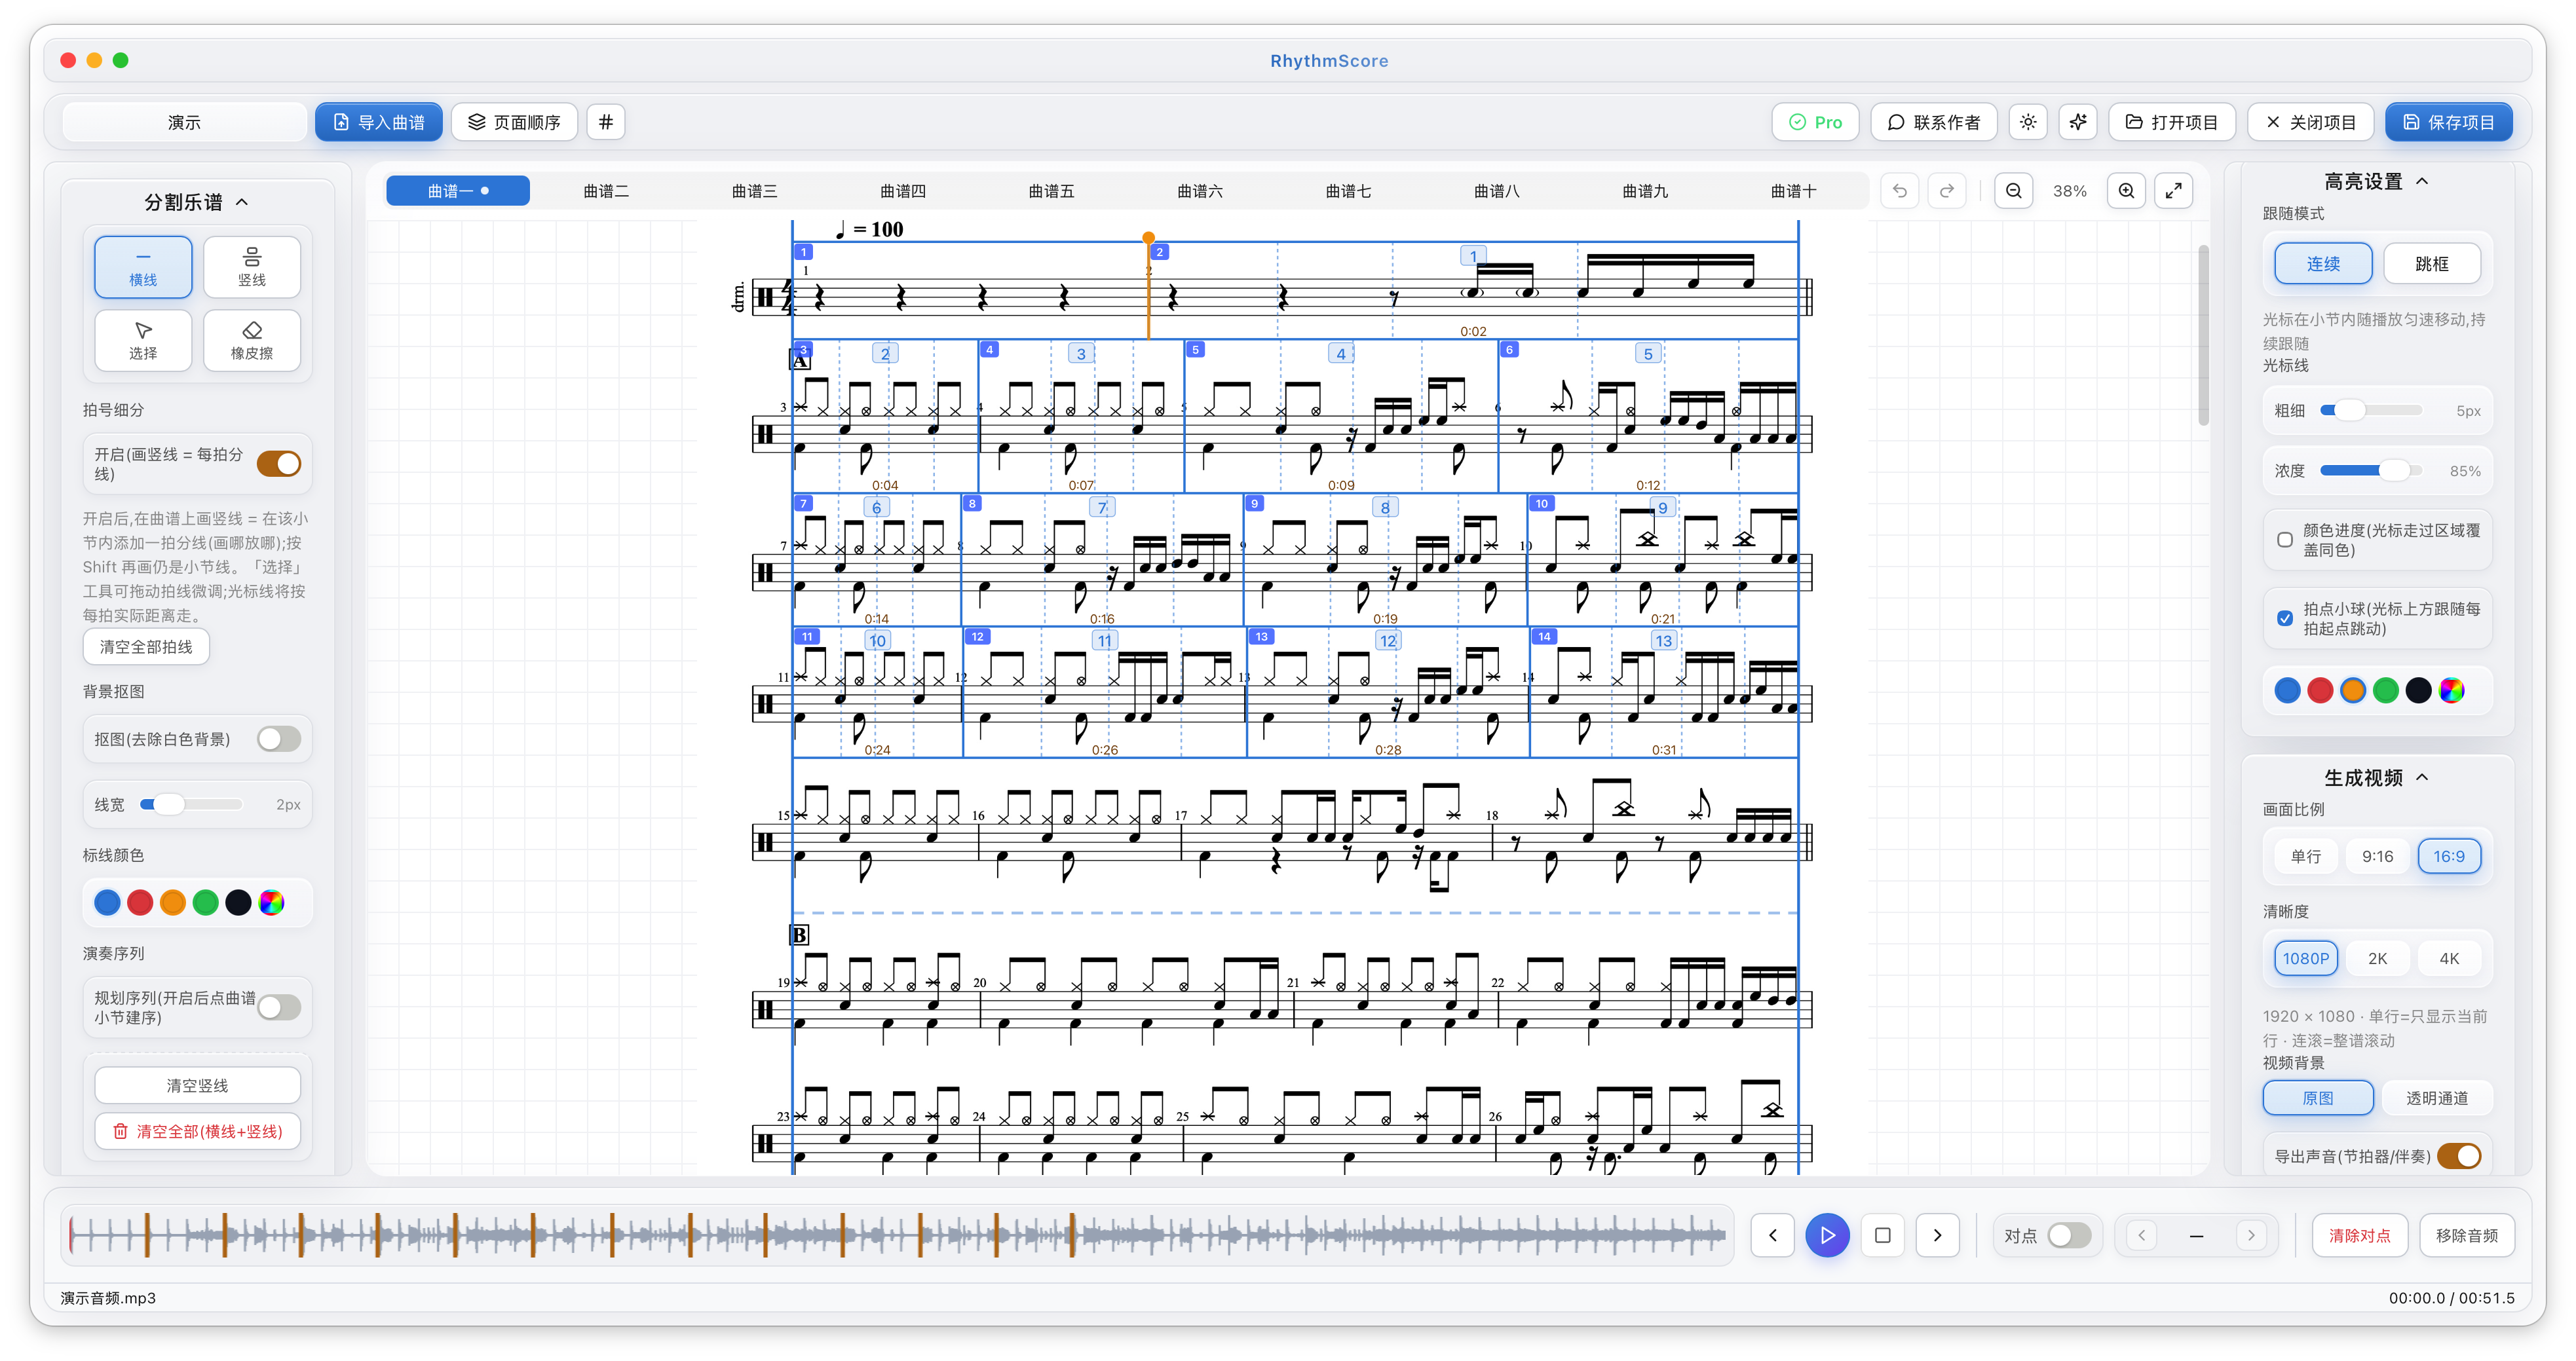Turn off export sound (导出声音) switch
Image resolution: width=2576 pixels, height=1361 pixels.
[x=2460, y=1156]
